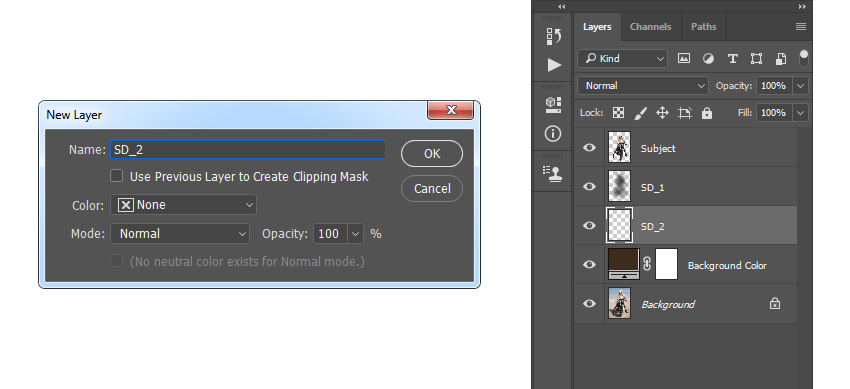Click the layer Name input field
This screenshot has height=389, width=850.
click(248, 150)
